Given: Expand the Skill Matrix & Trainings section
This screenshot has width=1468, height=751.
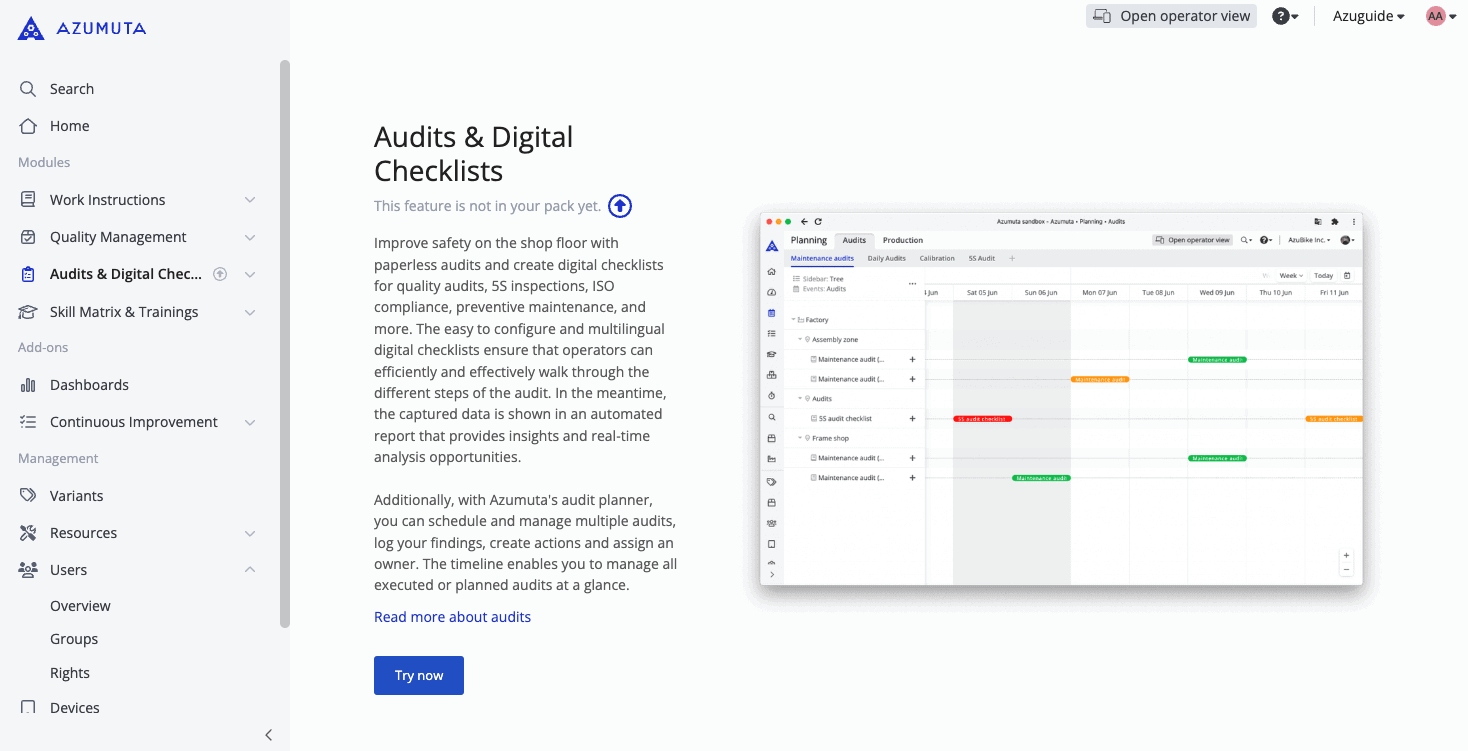Looking at the screenshot, I should tap(250, 312).
